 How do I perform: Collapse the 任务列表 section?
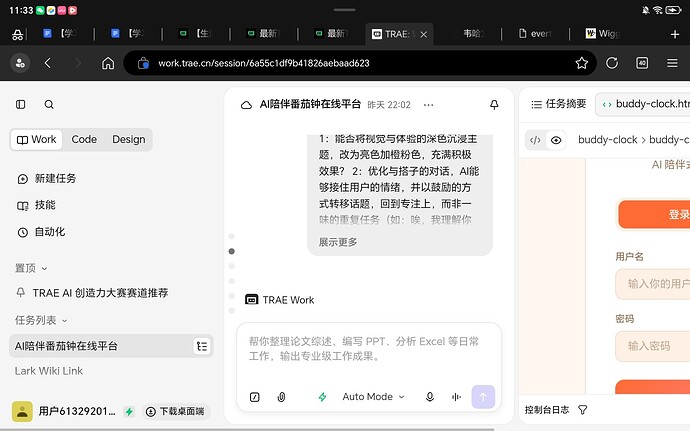41,320
